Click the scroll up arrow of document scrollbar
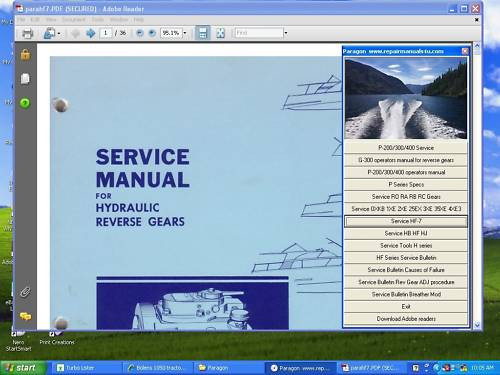 (x=477, y=45)
